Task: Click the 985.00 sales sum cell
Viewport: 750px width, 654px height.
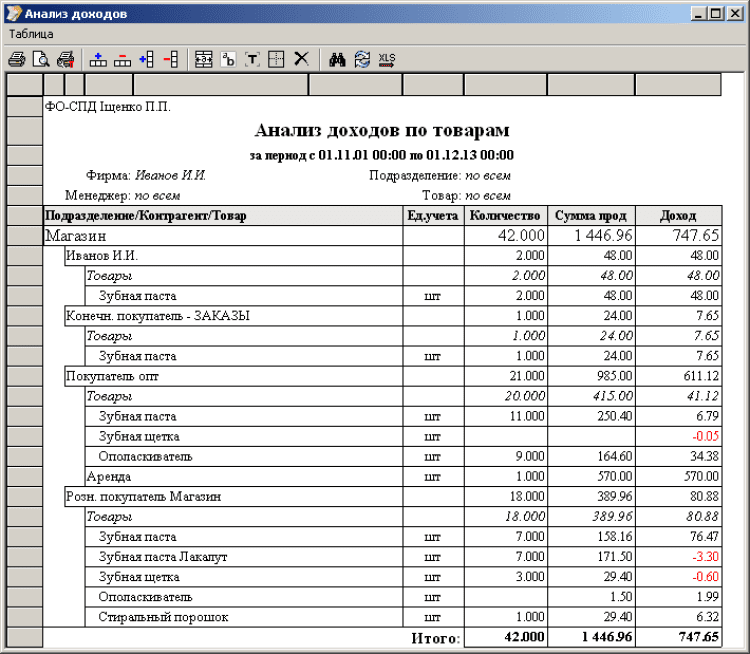Action: [591, 377]
